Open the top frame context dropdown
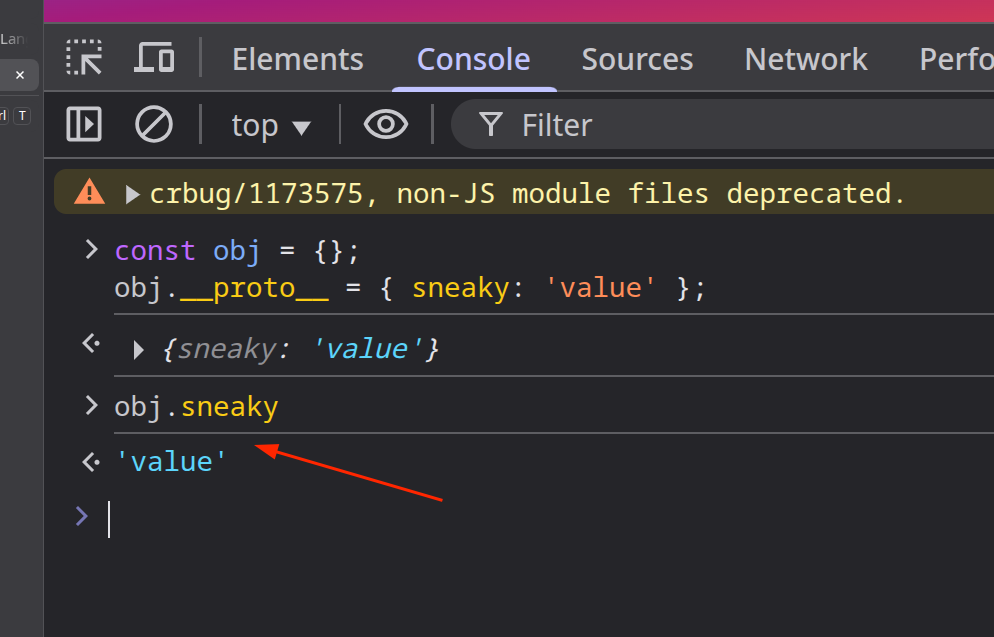 click(268, 124)
